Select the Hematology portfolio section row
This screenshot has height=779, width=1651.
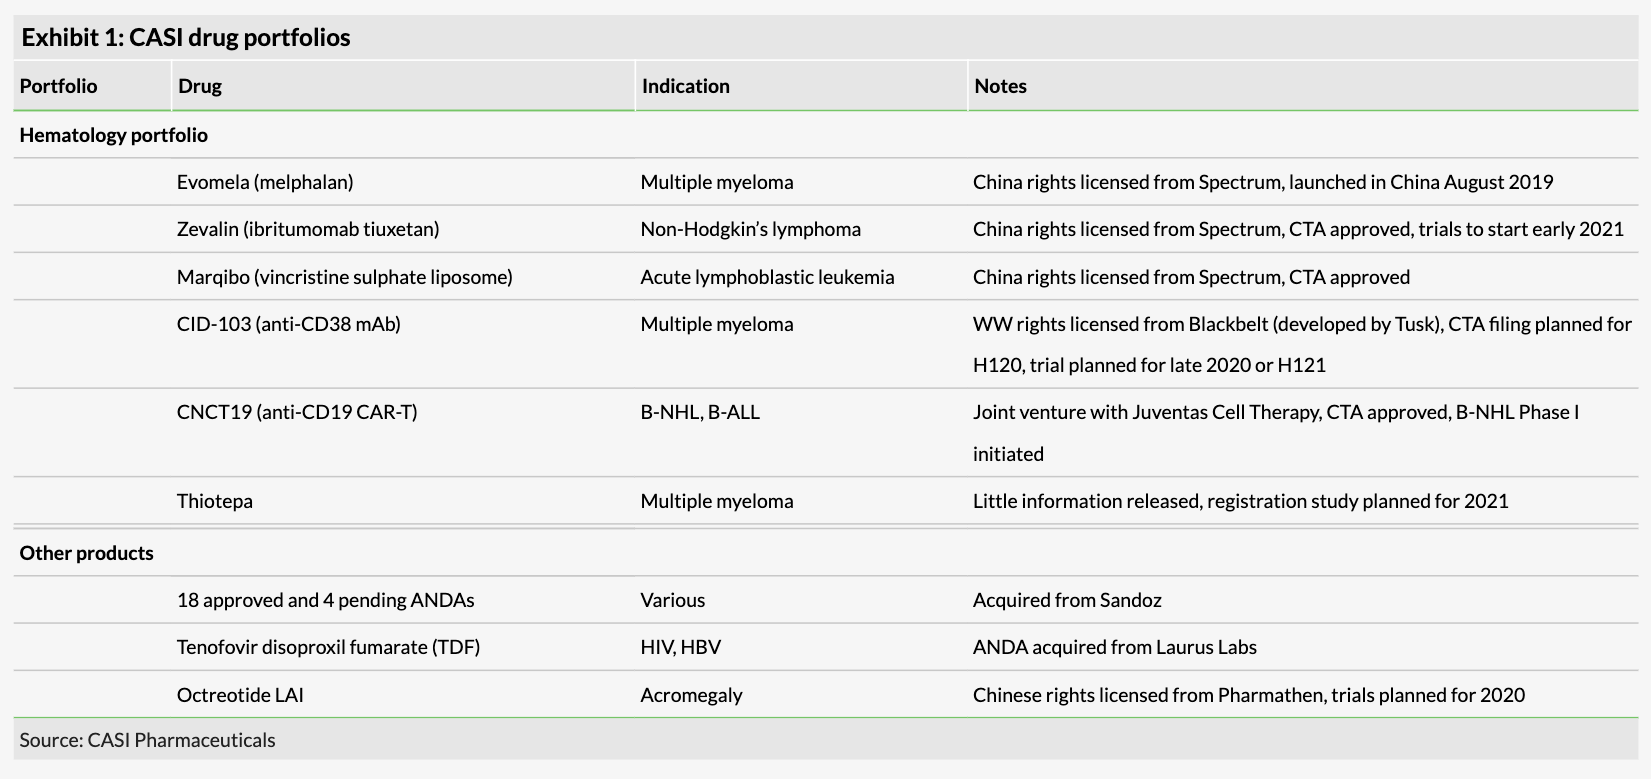(x=114, y=135)
